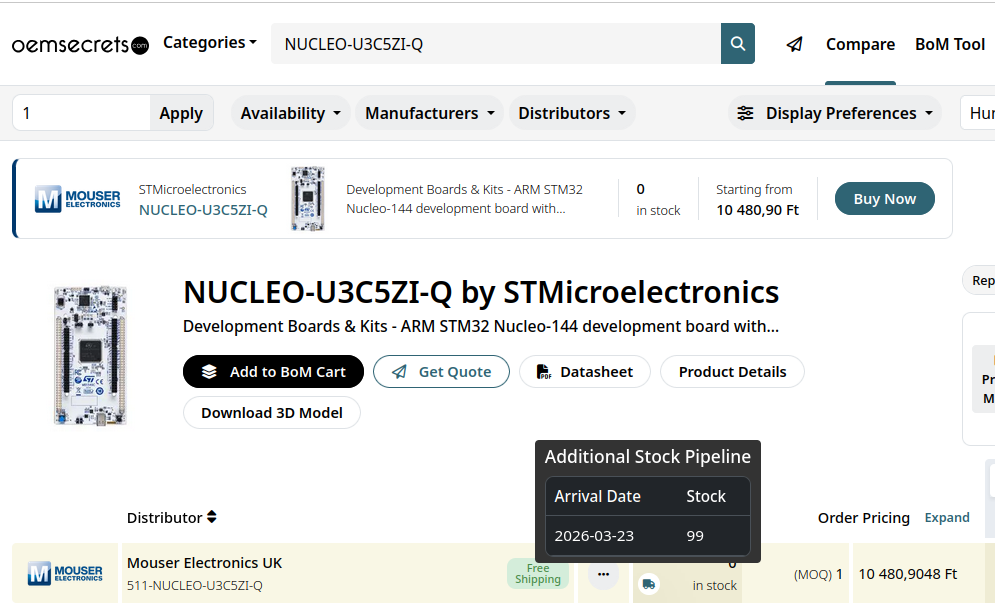Open the Categories dropdown
Screen dimensions: 995x604
[210, 43]
